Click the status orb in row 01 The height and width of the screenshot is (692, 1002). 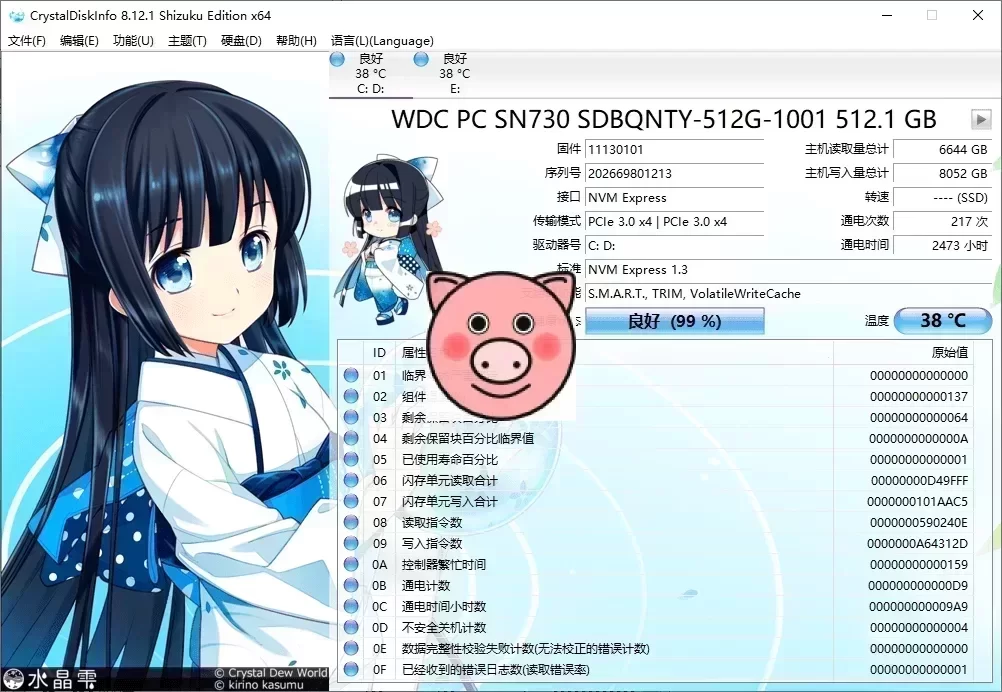pyautogui.click(x=351, y=375)
